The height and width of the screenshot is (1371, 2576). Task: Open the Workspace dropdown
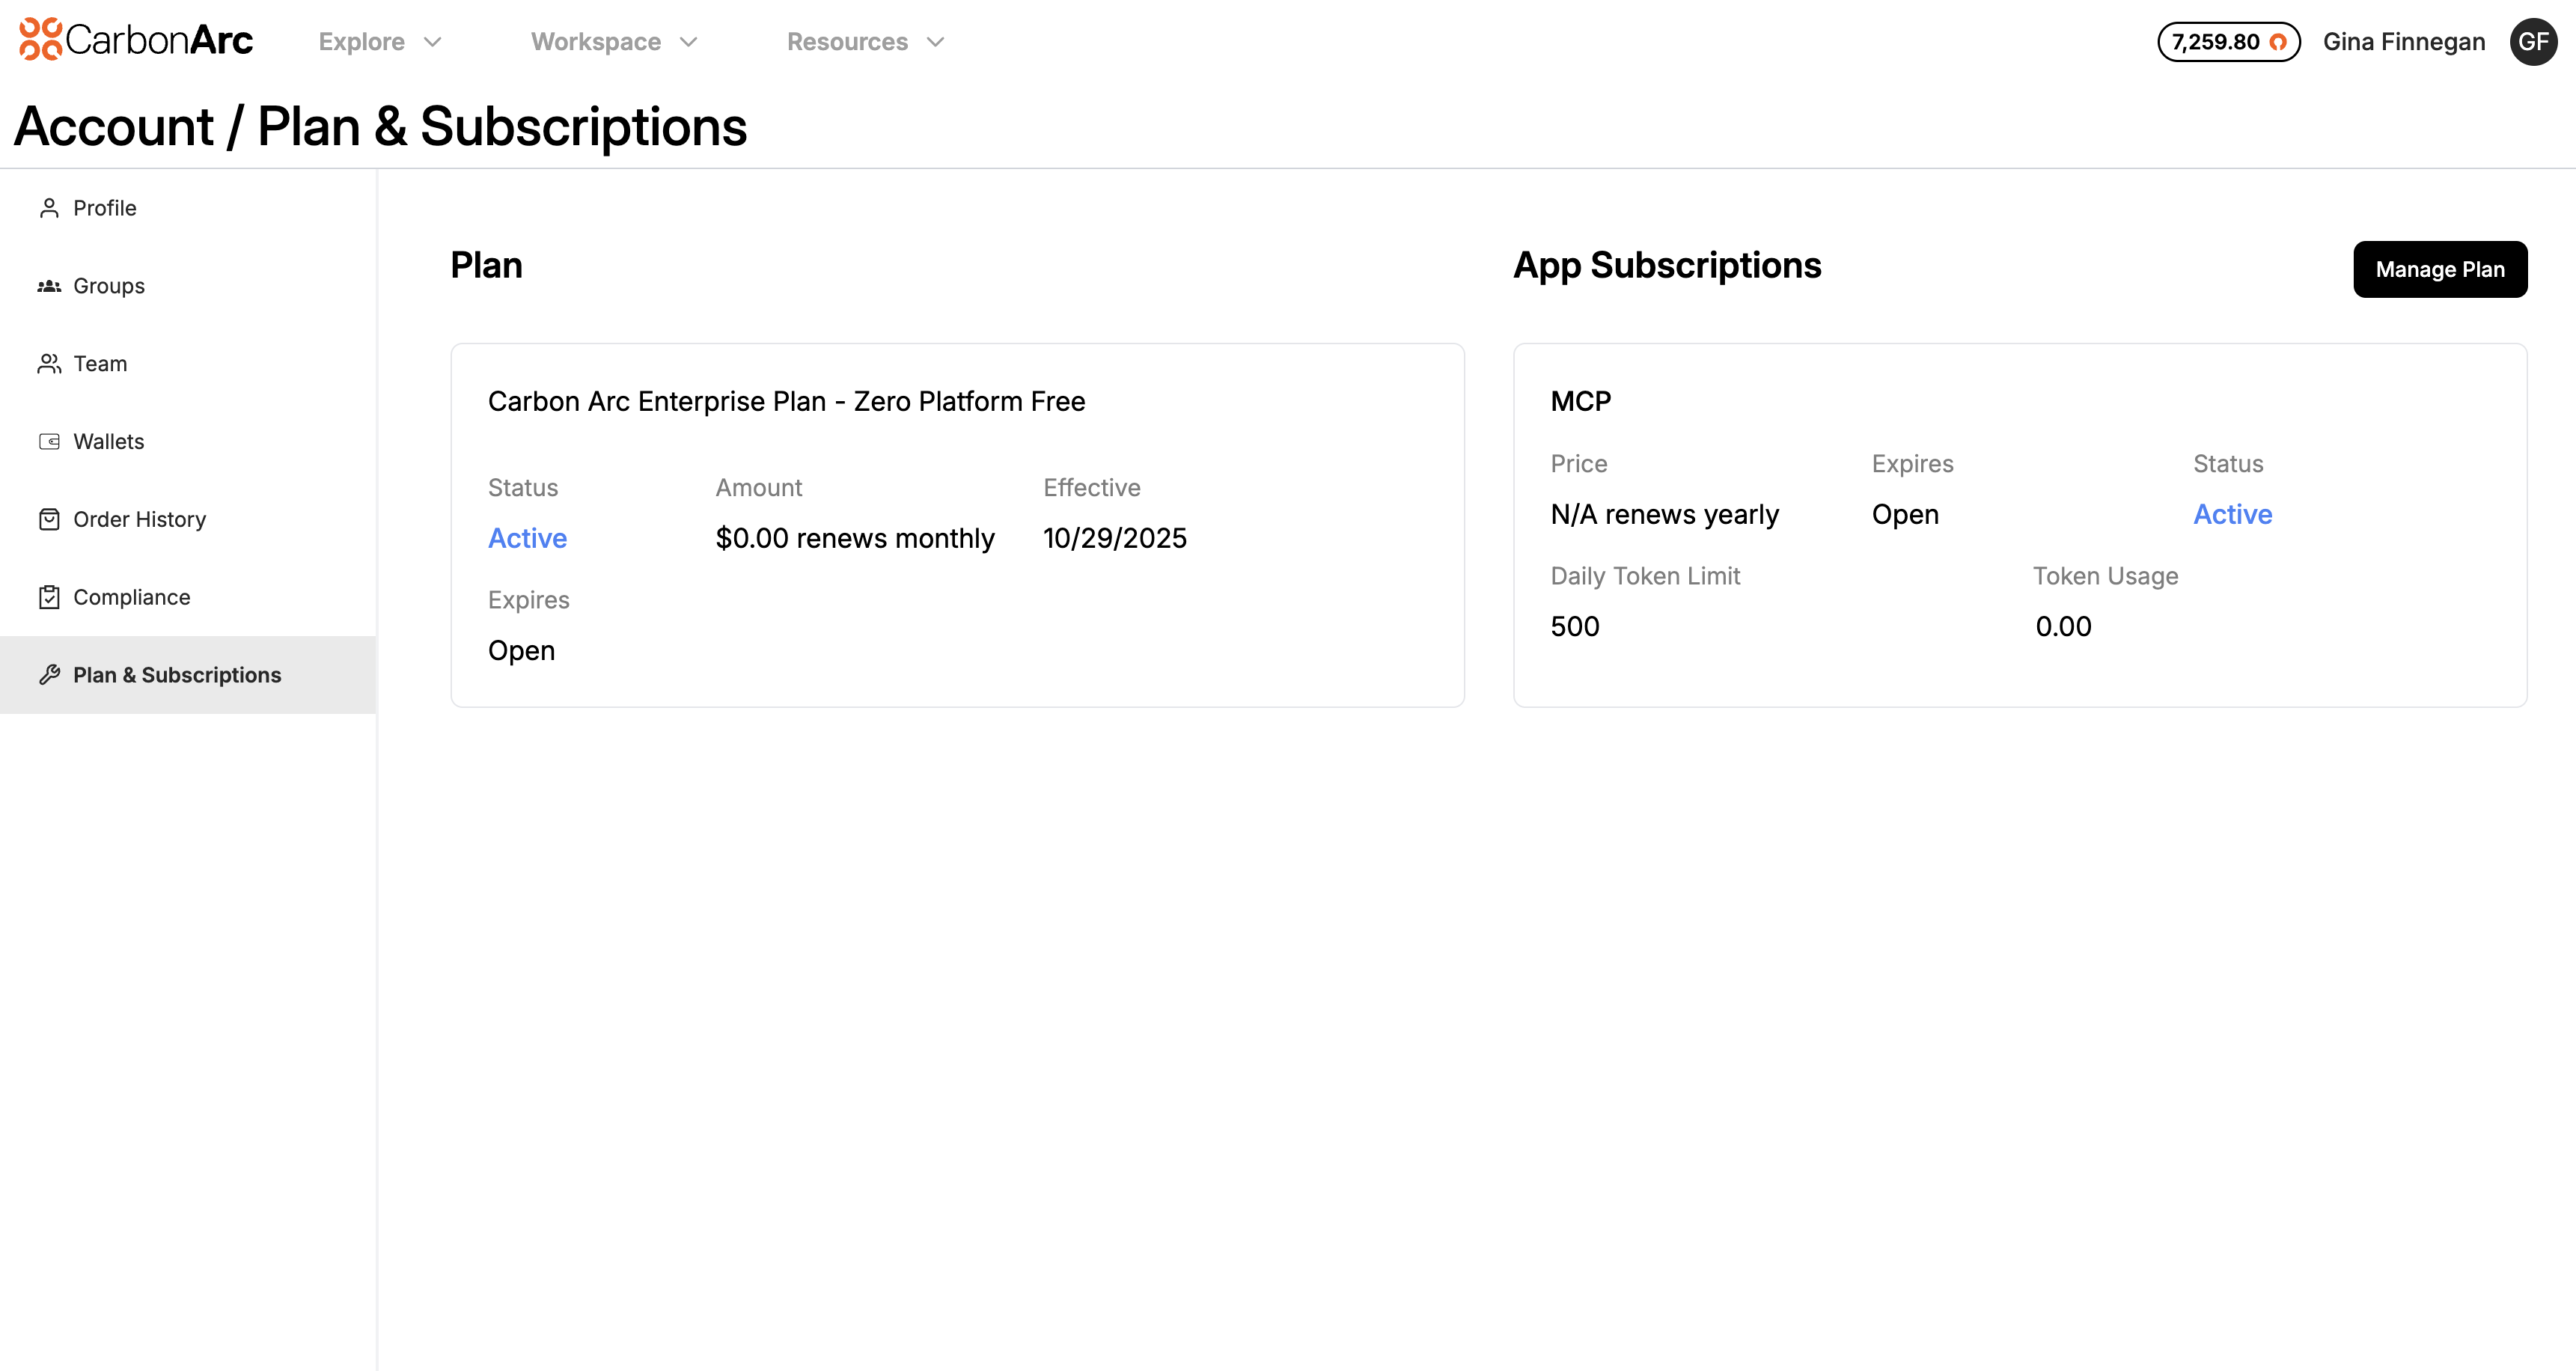[x=613, y=42]
